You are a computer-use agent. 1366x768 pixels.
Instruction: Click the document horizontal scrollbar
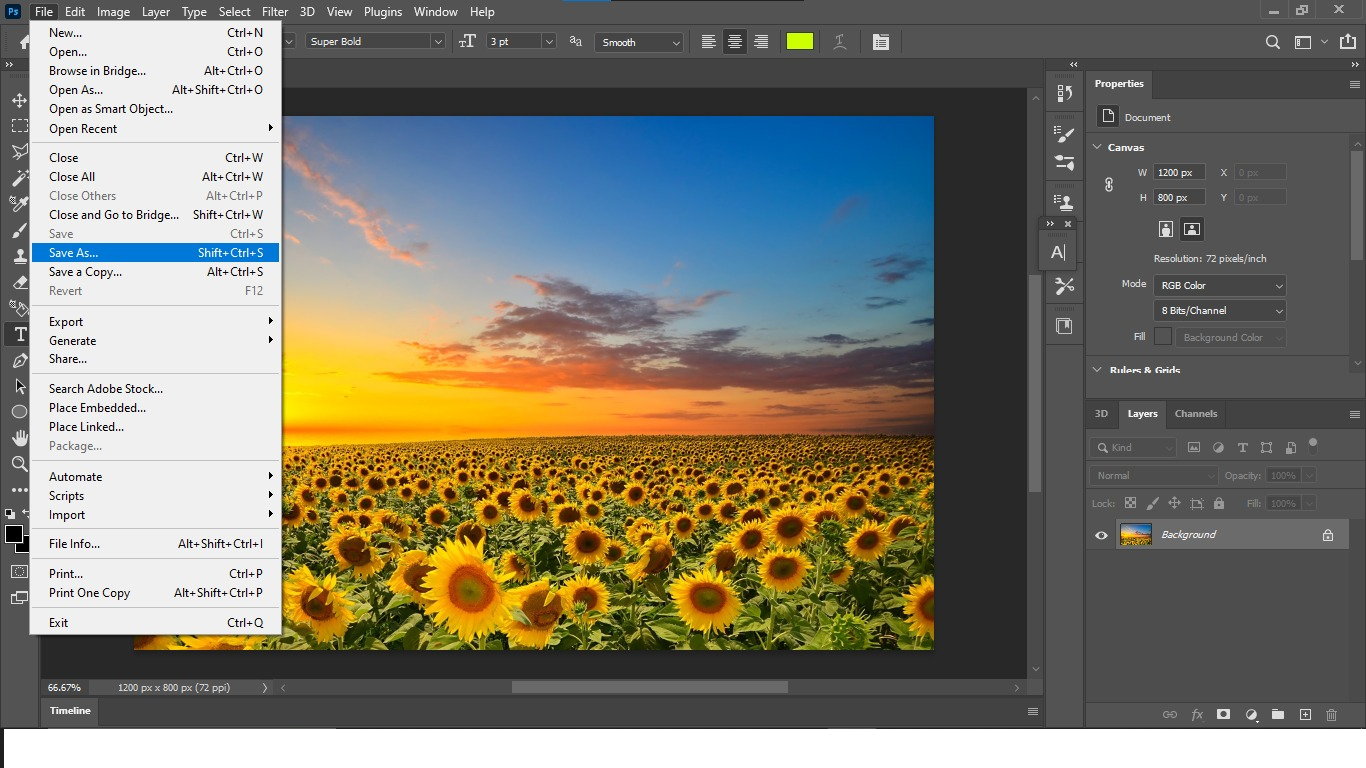click(648, 687)
